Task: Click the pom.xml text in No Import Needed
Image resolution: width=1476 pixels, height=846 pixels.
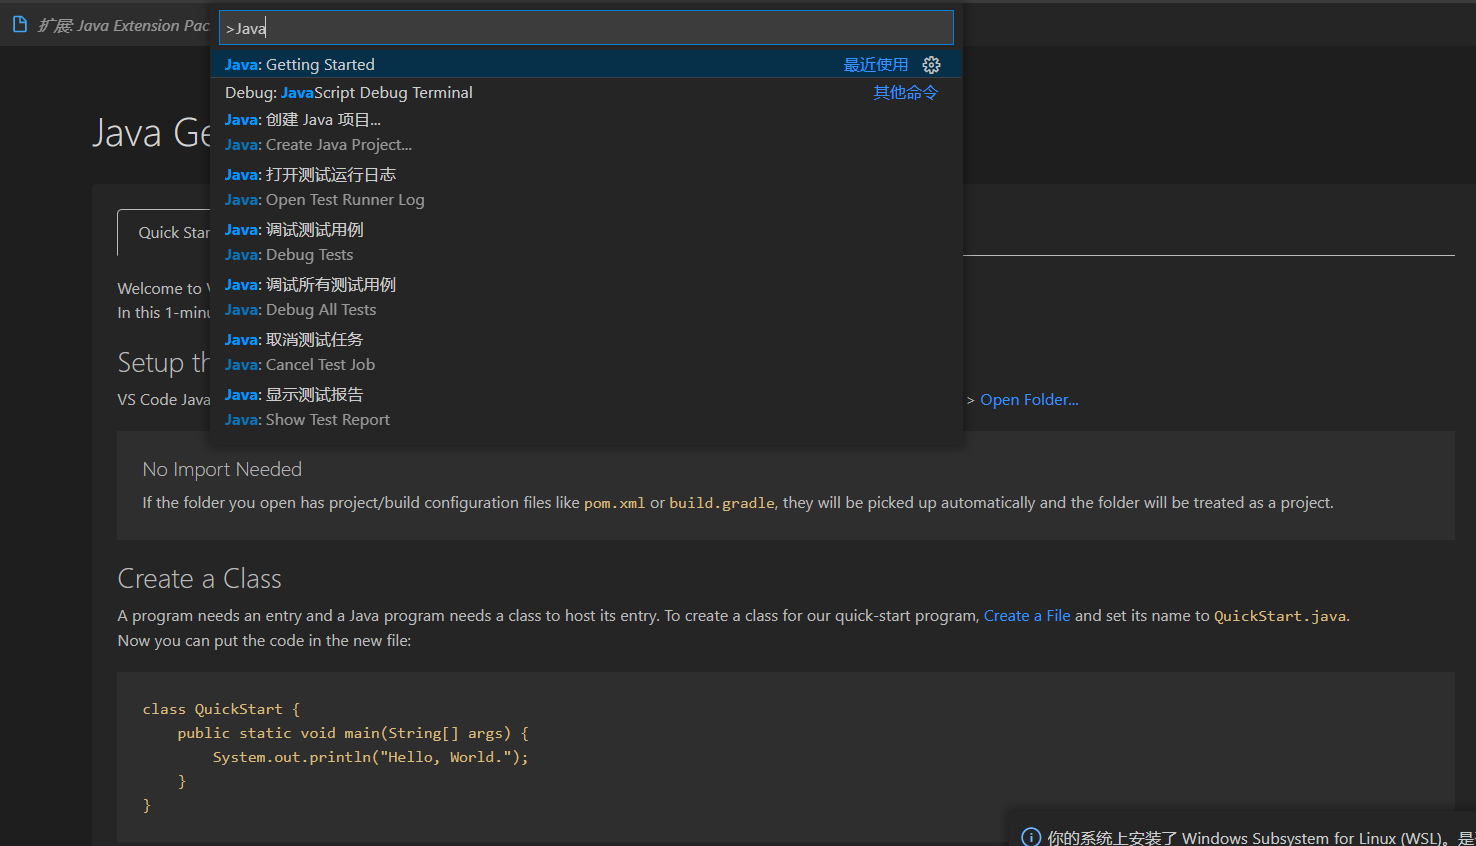Action: click(x=614, y=503)
